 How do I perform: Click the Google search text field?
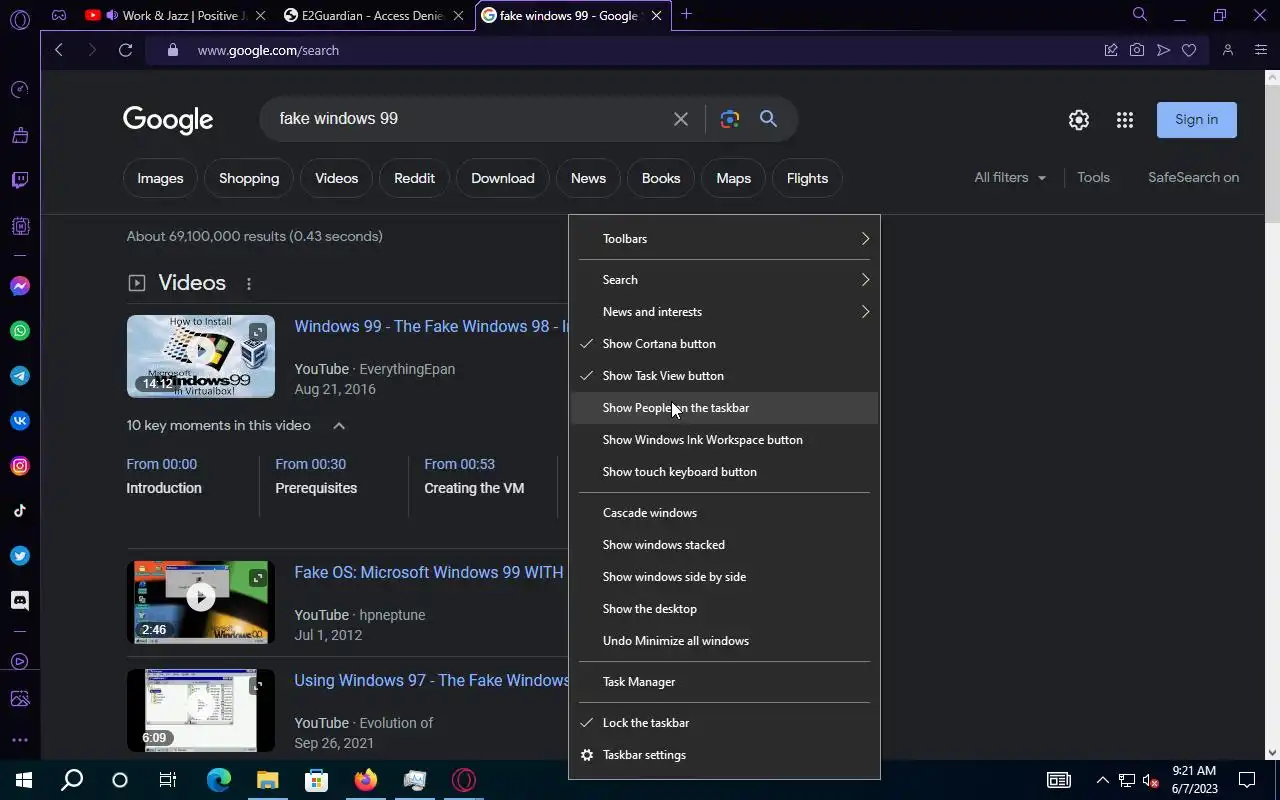(x=470, y=119)
